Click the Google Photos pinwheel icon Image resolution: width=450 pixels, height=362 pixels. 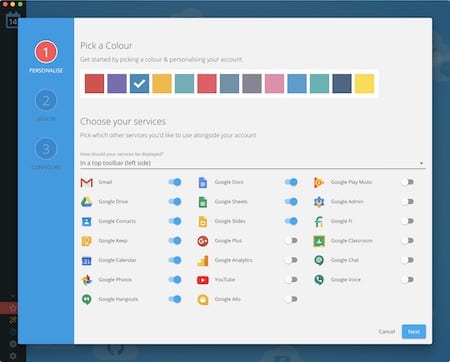click(87, 280)
